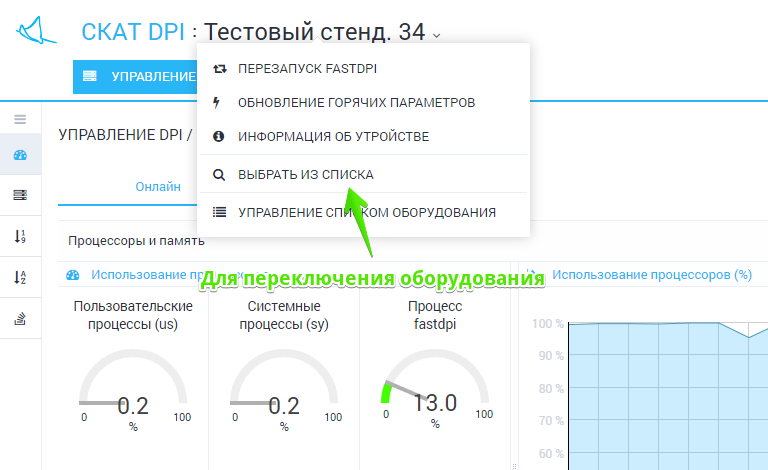The image size is (768, 470).
Task: Open the server rack sidebar icon
Action: [x=20, y=195]
